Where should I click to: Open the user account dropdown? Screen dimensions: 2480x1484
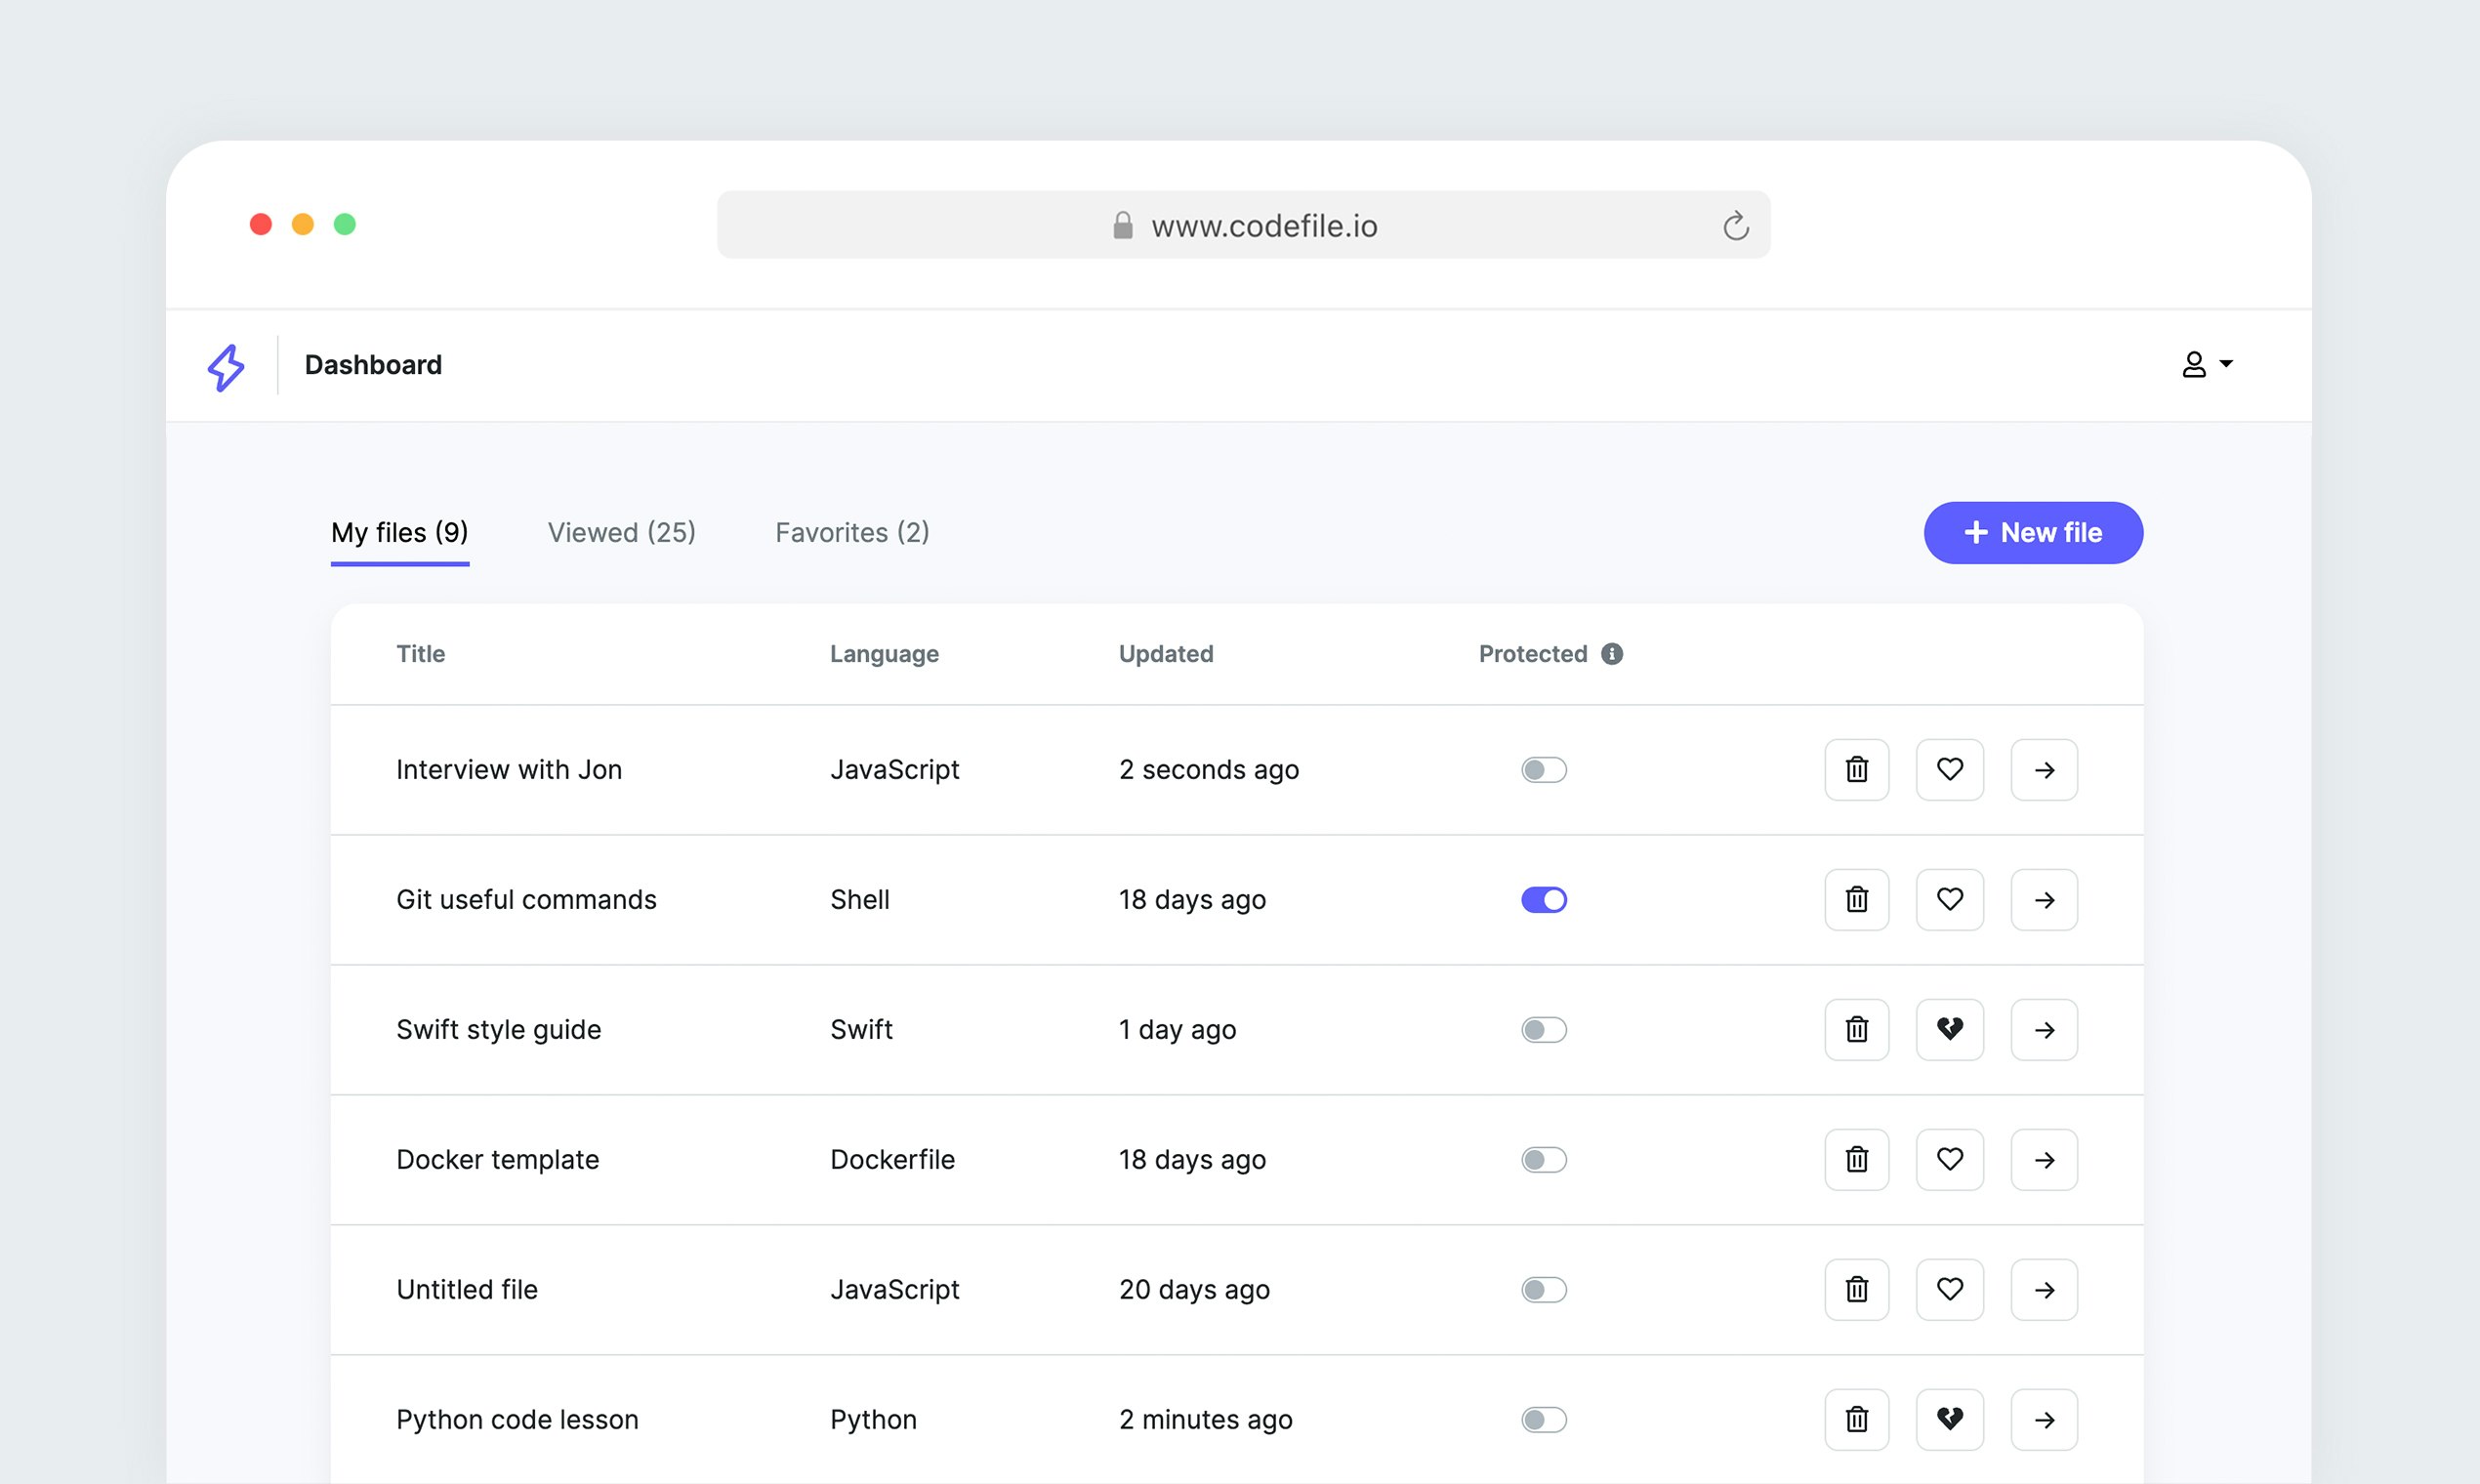(2207, 365)
